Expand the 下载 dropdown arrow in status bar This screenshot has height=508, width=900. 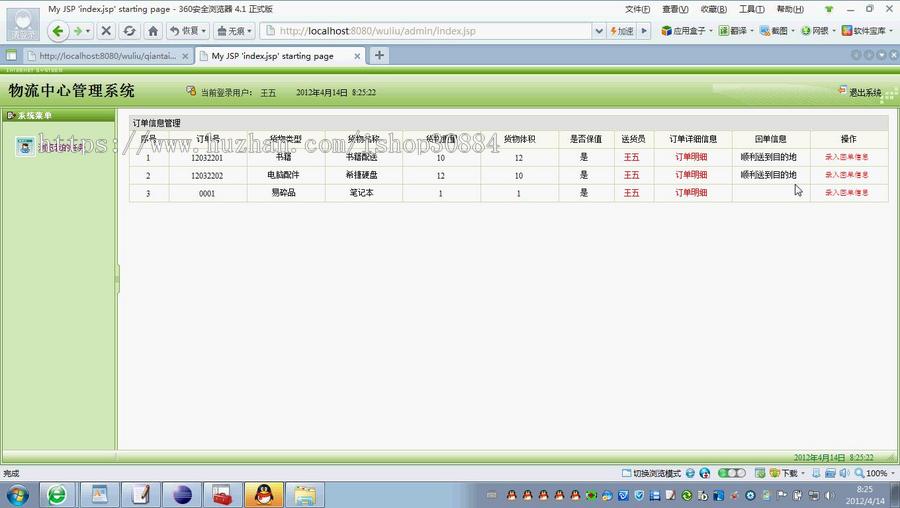tap(802, 473)
